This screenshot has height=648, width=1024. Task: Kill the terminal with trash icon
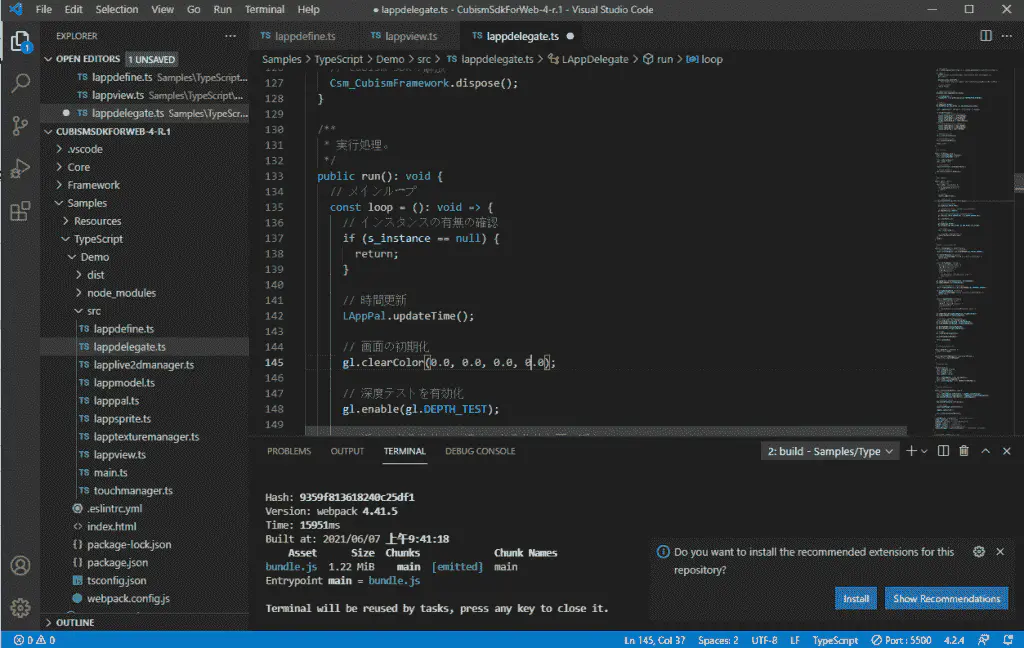click(964, 451)
